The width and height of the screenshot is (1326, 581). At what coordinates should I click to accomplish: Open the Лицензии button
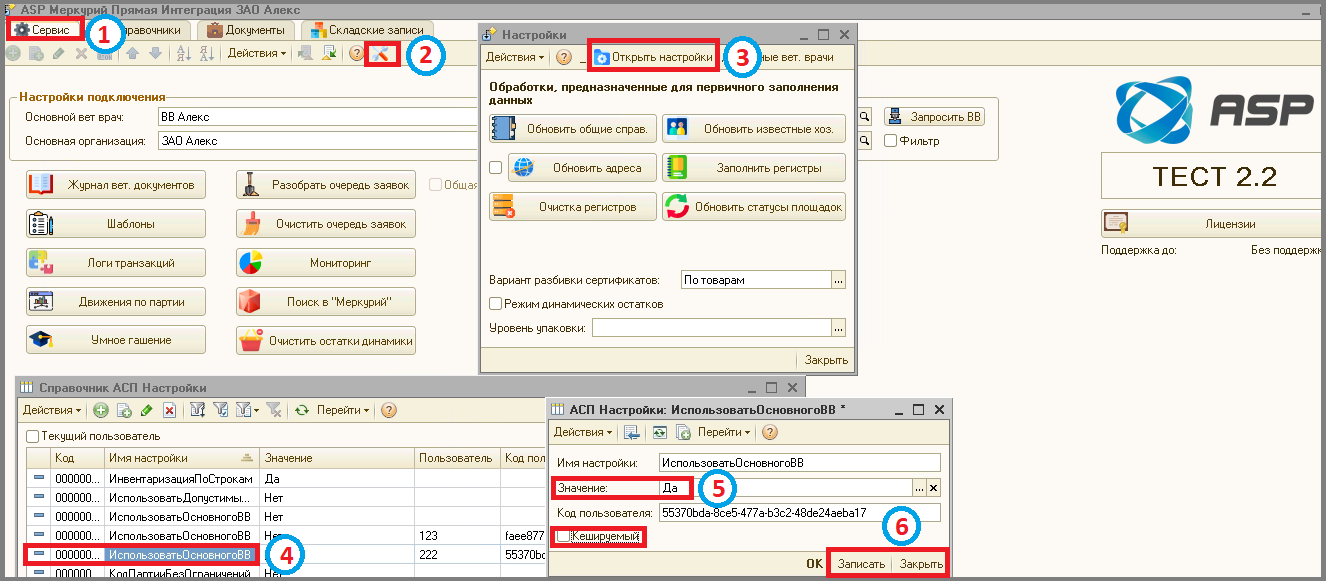pos(1213,224)
